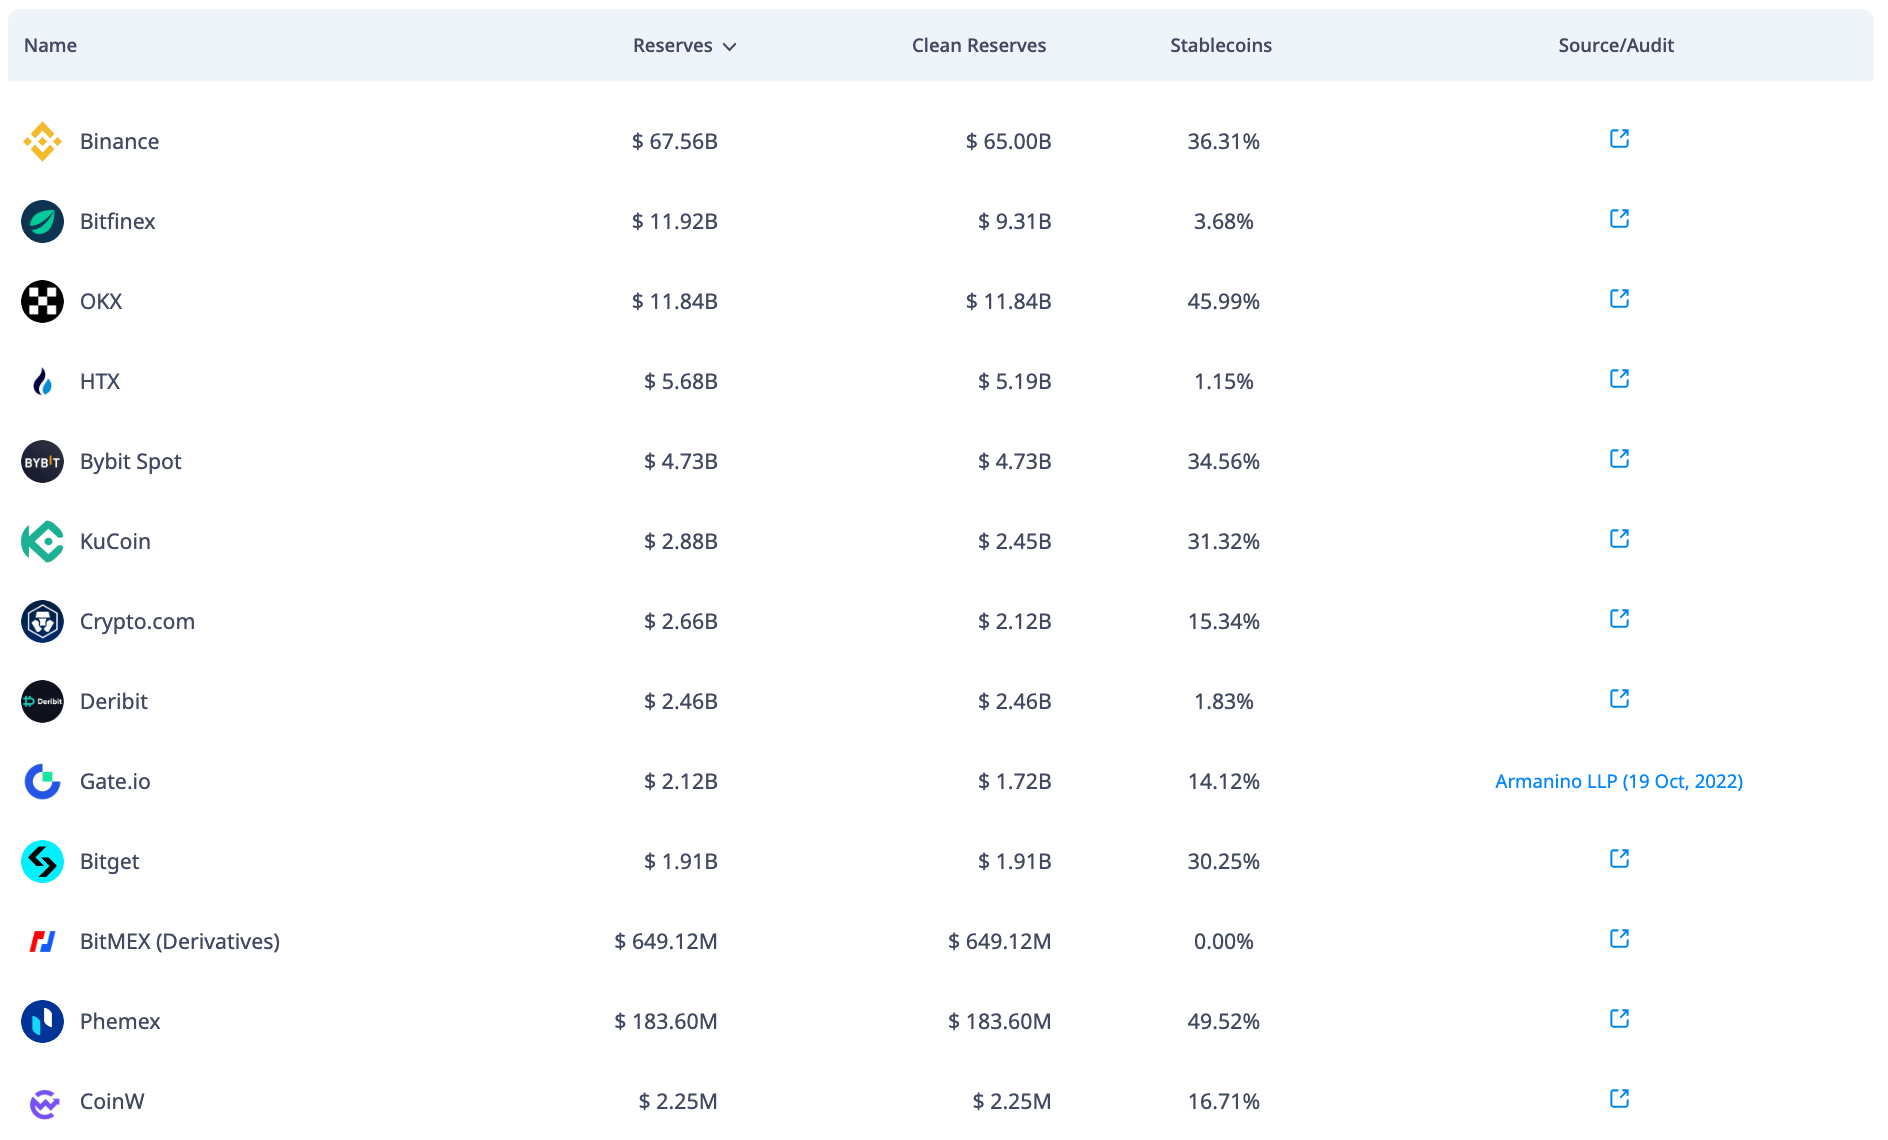1888x1140 pixels.
Task: Click the Binance logo
Action: [x=42, y=141]
